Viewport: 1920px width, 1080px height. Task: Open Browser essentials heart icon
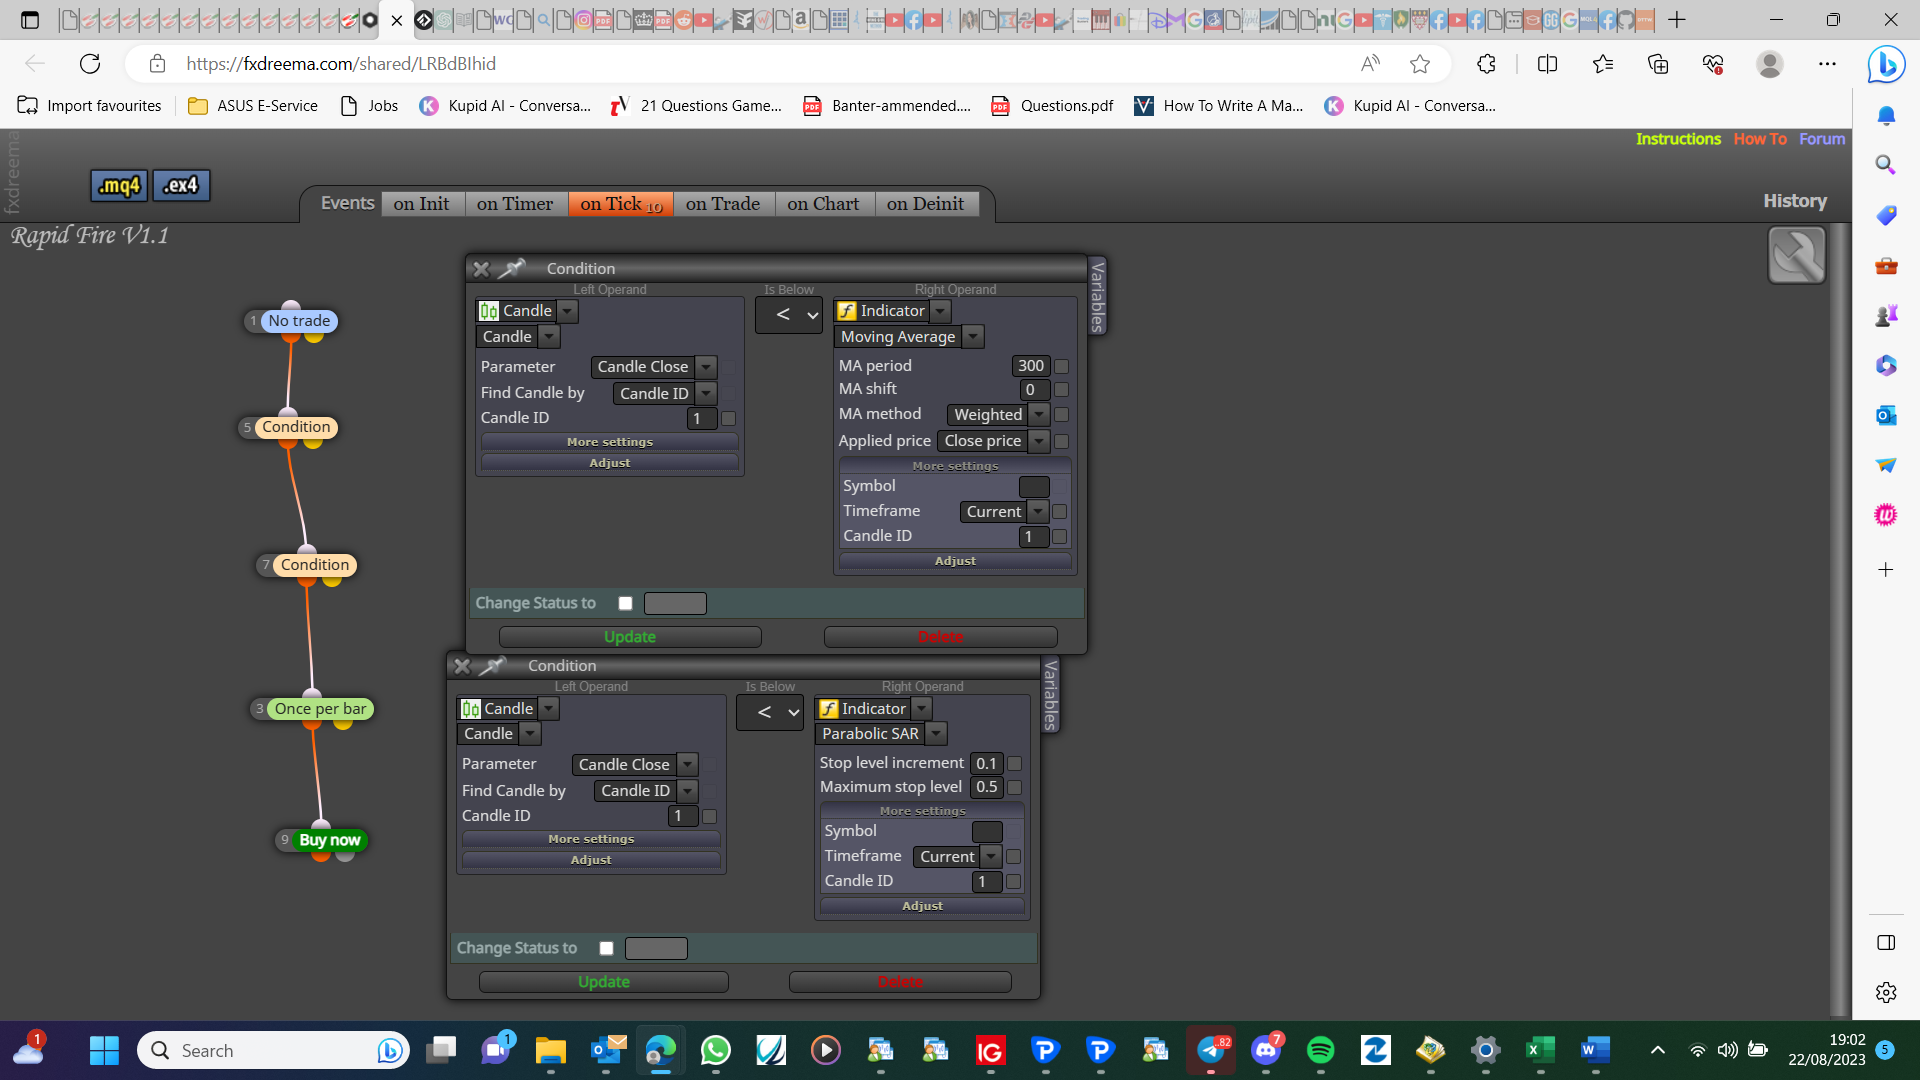1713,64
